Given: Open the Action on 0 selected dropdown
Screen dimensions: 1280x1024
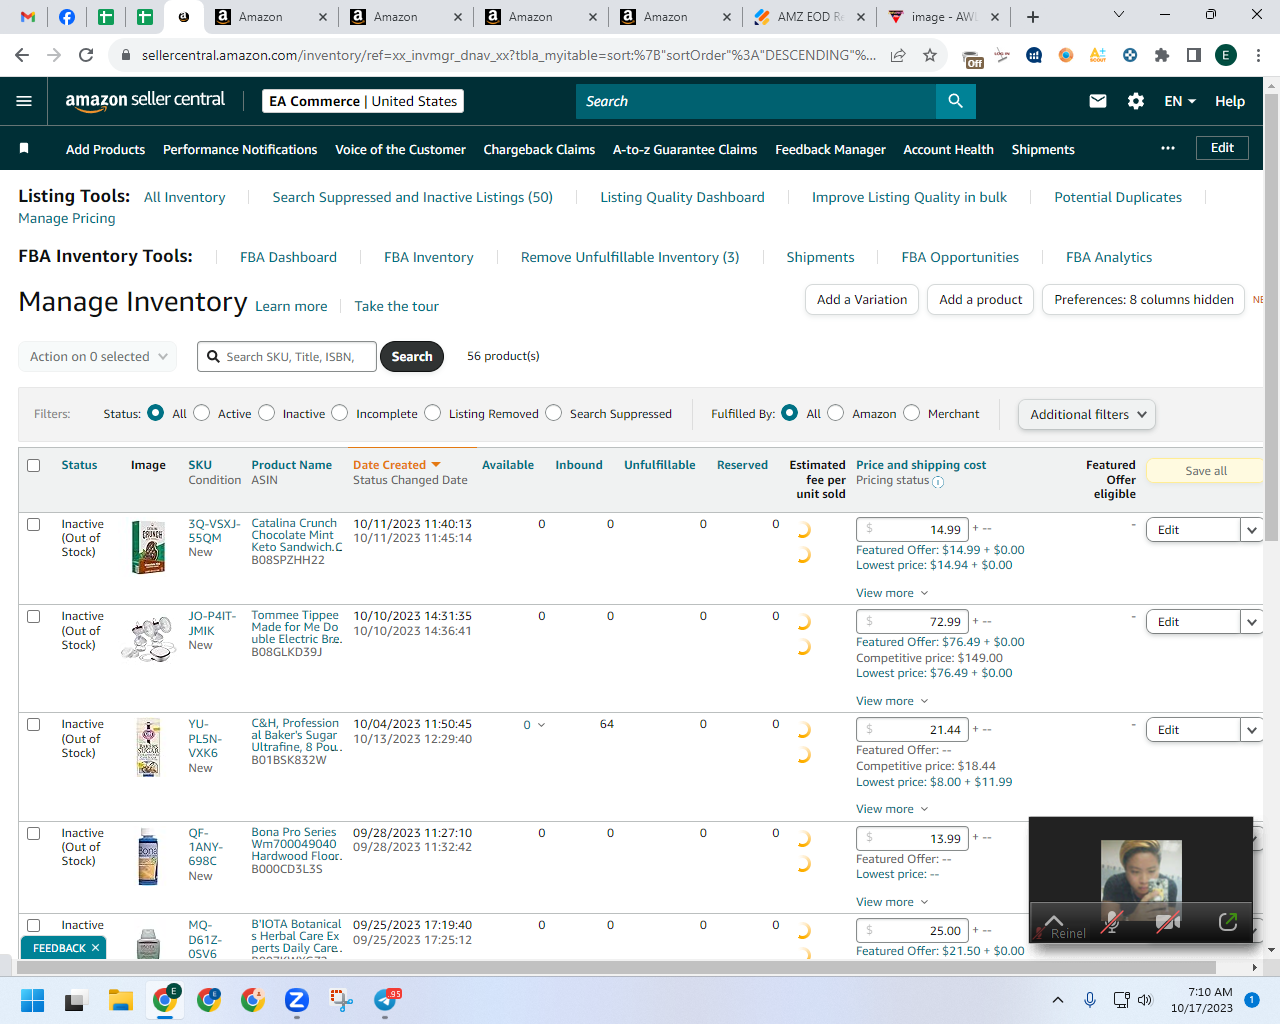Looking at the screenshot, I should 98,357.
